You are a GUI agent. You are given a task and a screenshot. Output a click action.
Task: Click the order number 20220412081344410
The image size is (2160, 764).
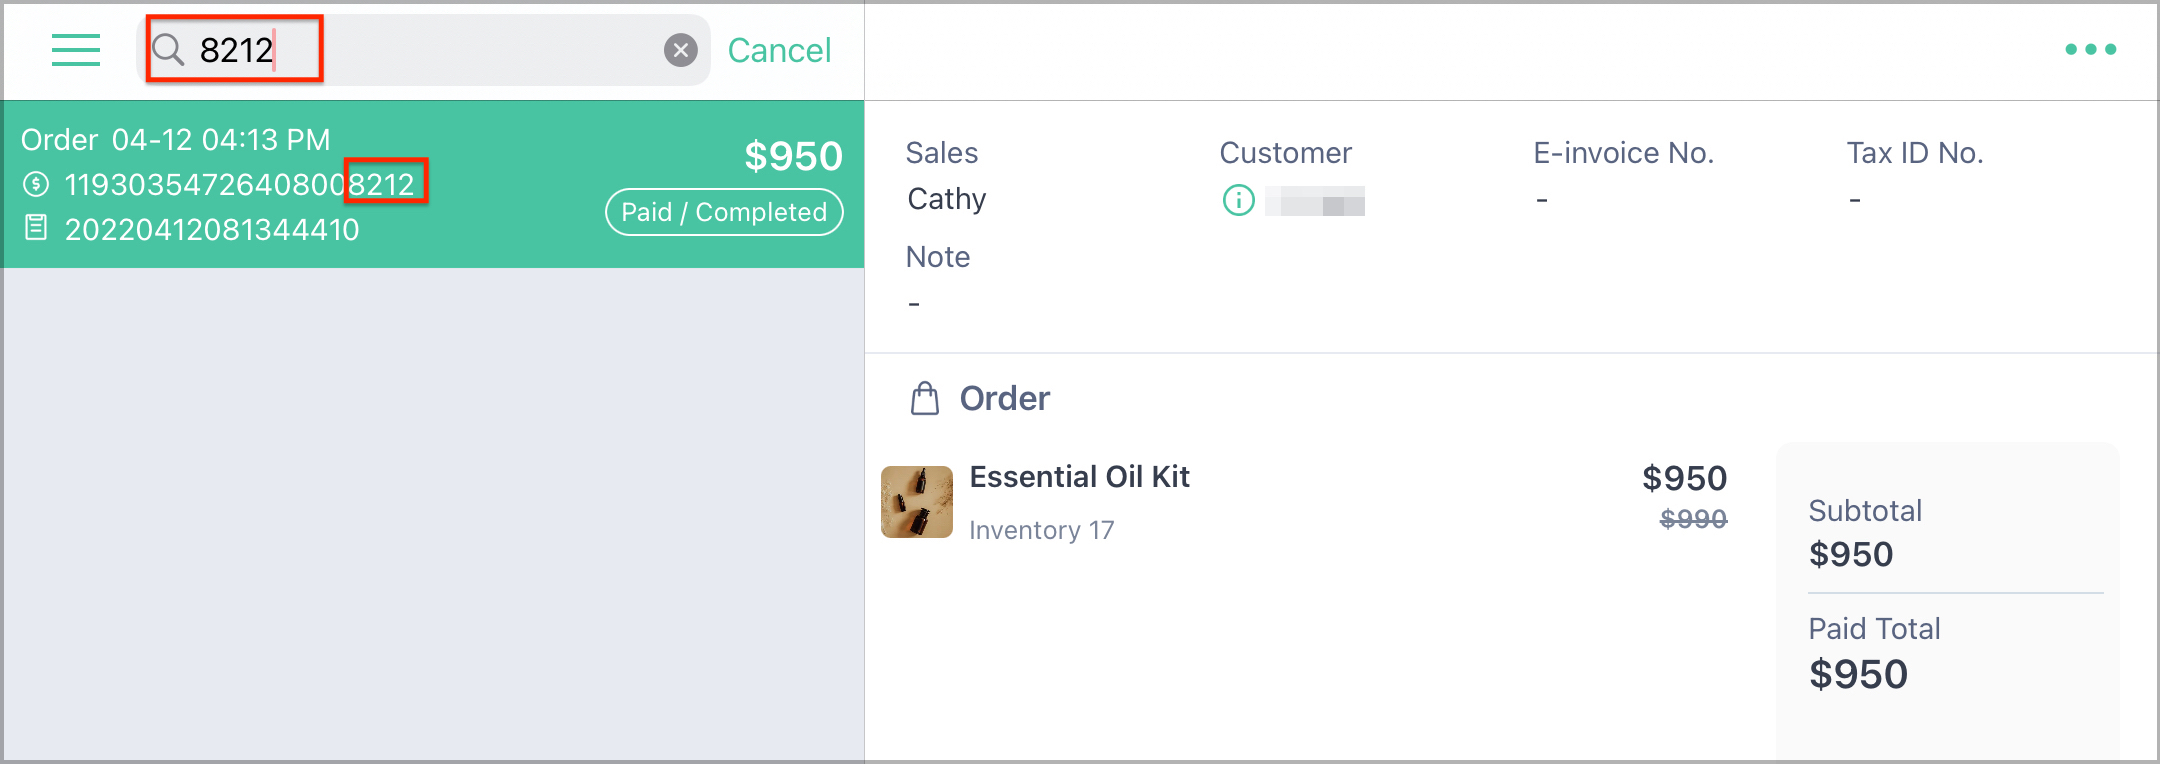point(212,229)
